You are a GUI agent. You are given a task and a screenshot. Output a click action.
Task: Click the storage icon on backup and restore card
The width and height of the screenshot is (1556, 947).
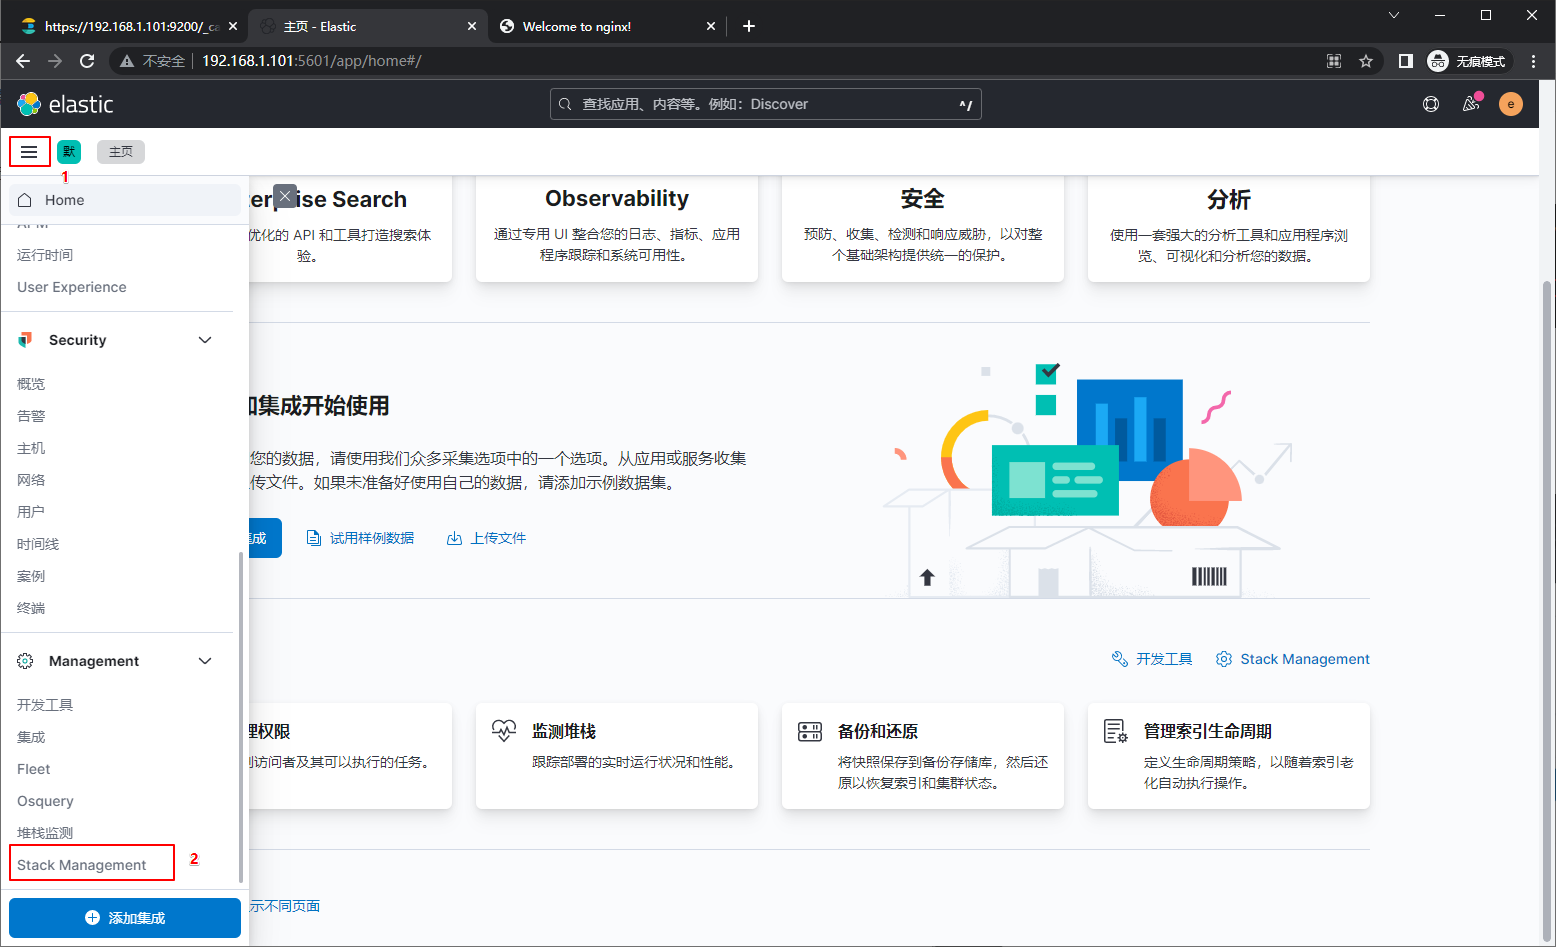tap(810, 732)
